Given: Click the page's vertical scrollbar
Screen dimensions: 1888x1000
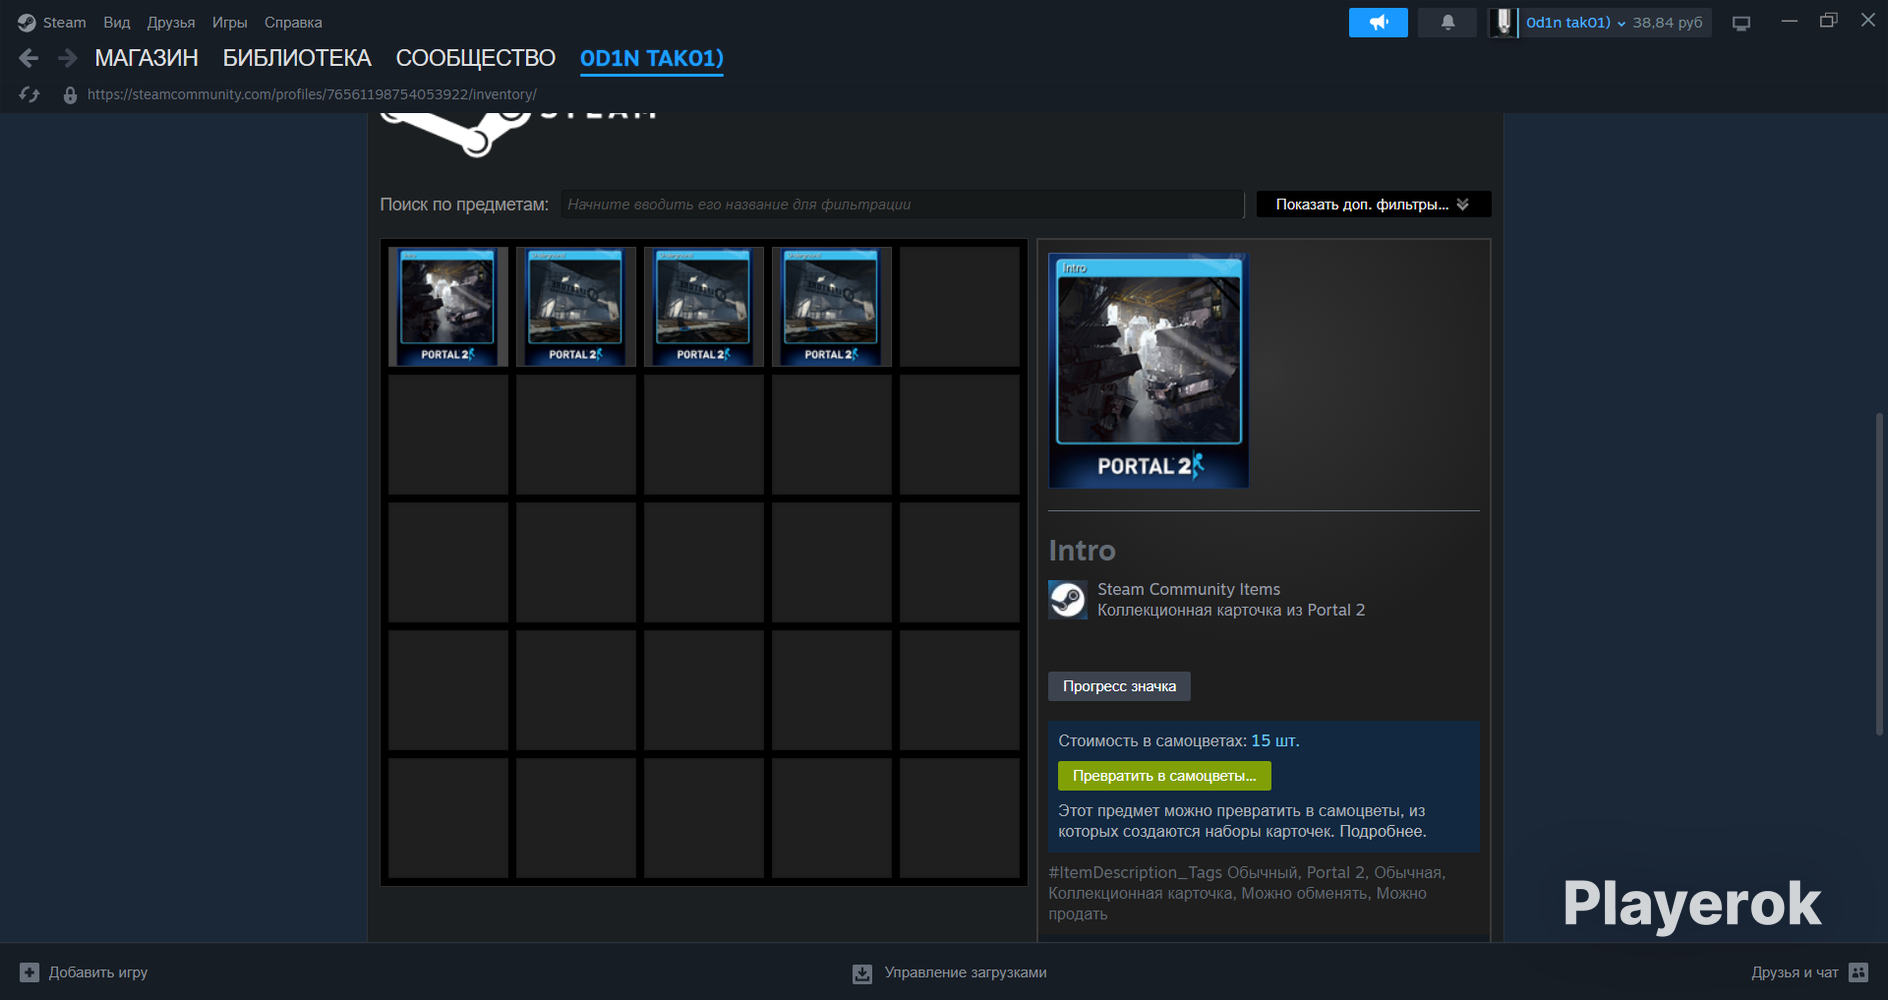Looking at the screenshot, I should tap(1879, 574).
